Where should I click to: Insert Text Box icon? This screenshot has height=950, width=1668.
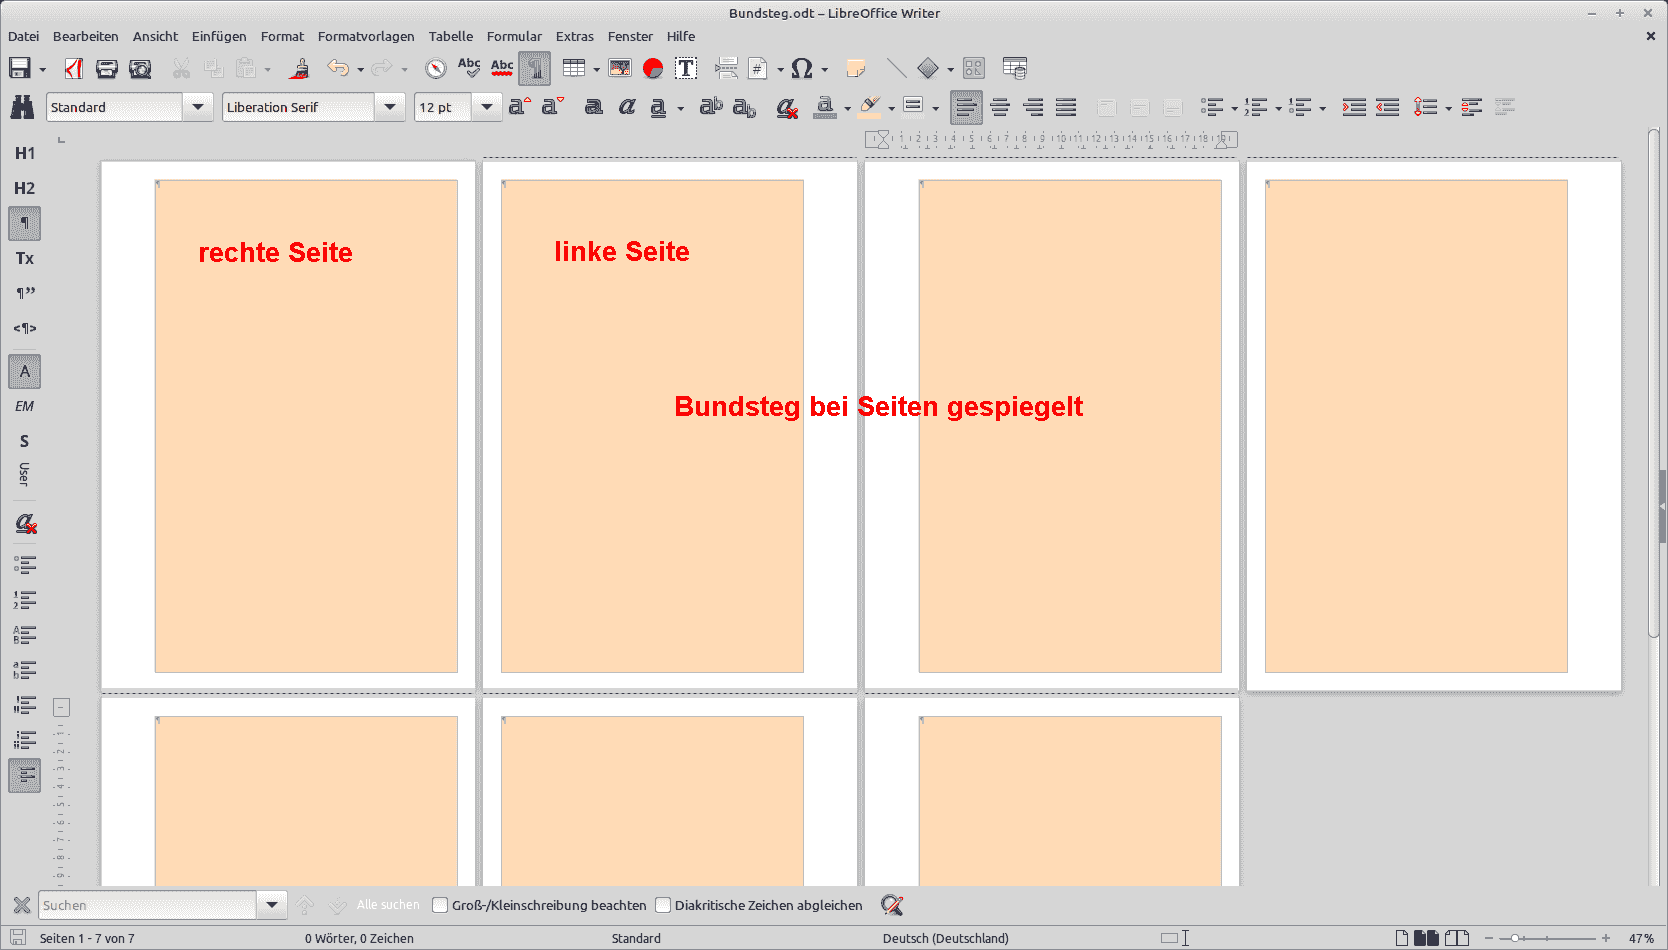[686, 68]
